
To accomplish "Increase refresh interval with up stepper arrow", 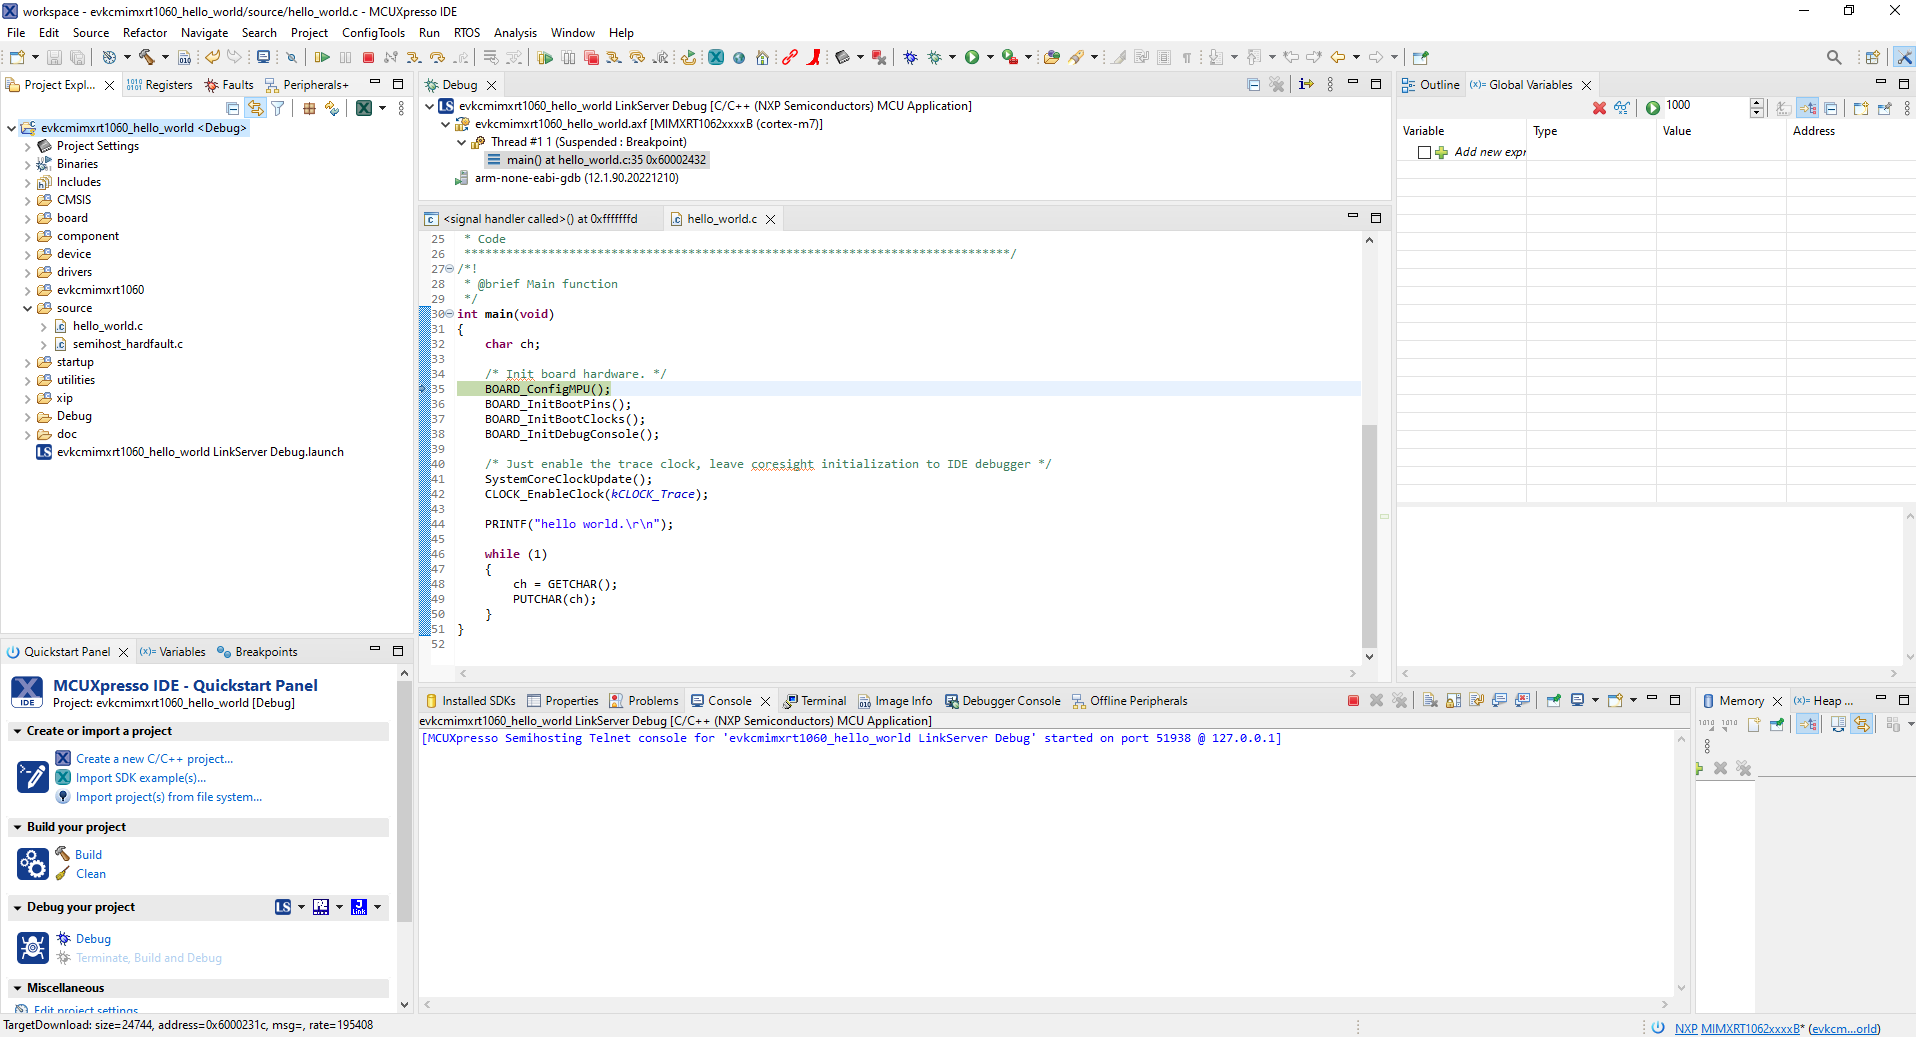I will click(1757, 103).
